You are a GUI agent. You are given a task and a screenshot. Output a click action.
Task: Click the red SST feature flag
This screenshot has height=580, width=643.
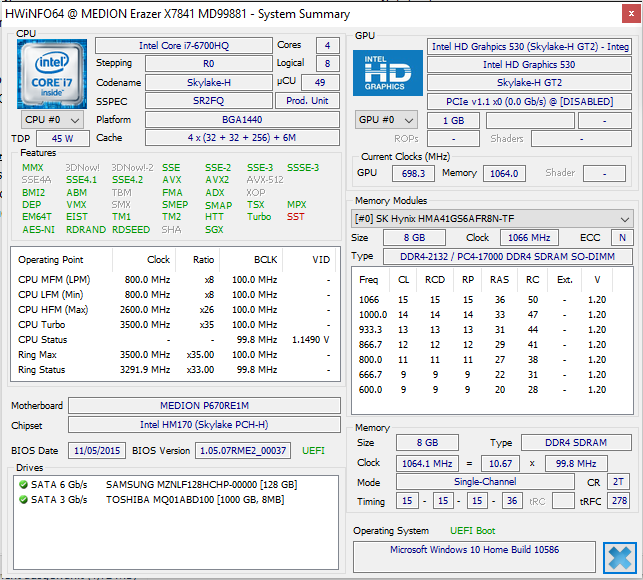(x=296, y=217)
